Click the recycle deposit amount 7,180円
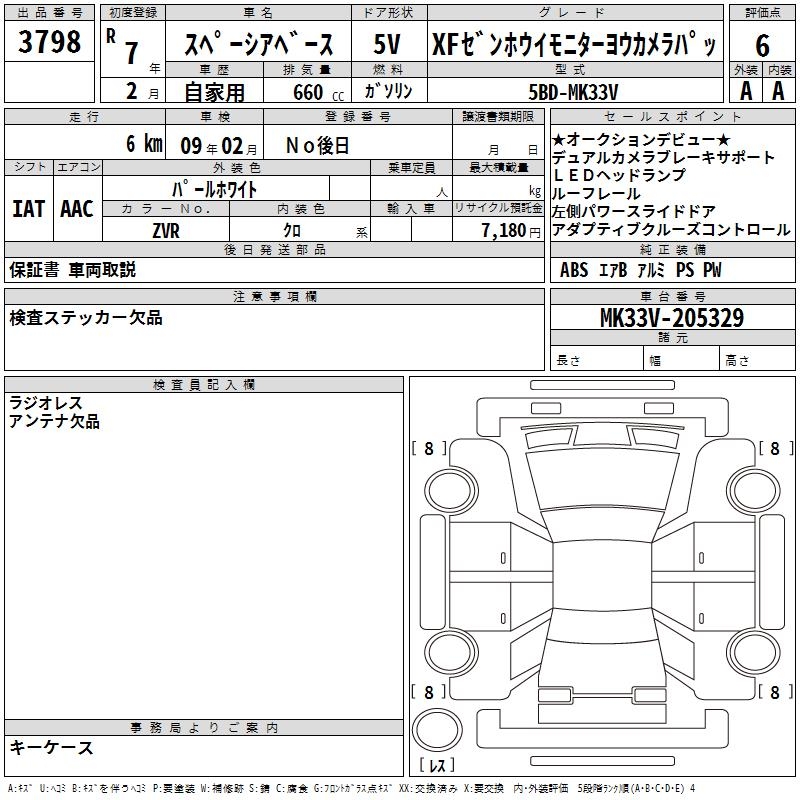800x800 pixels. [506, 231]
